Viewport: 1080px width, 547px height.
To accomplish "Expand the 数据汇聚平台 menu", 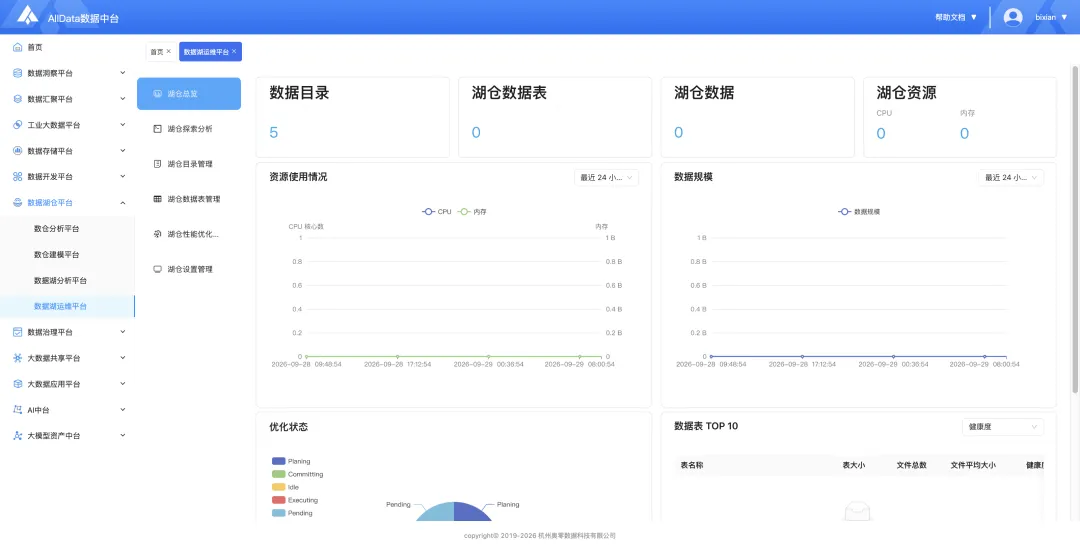I will coord(123,99).
